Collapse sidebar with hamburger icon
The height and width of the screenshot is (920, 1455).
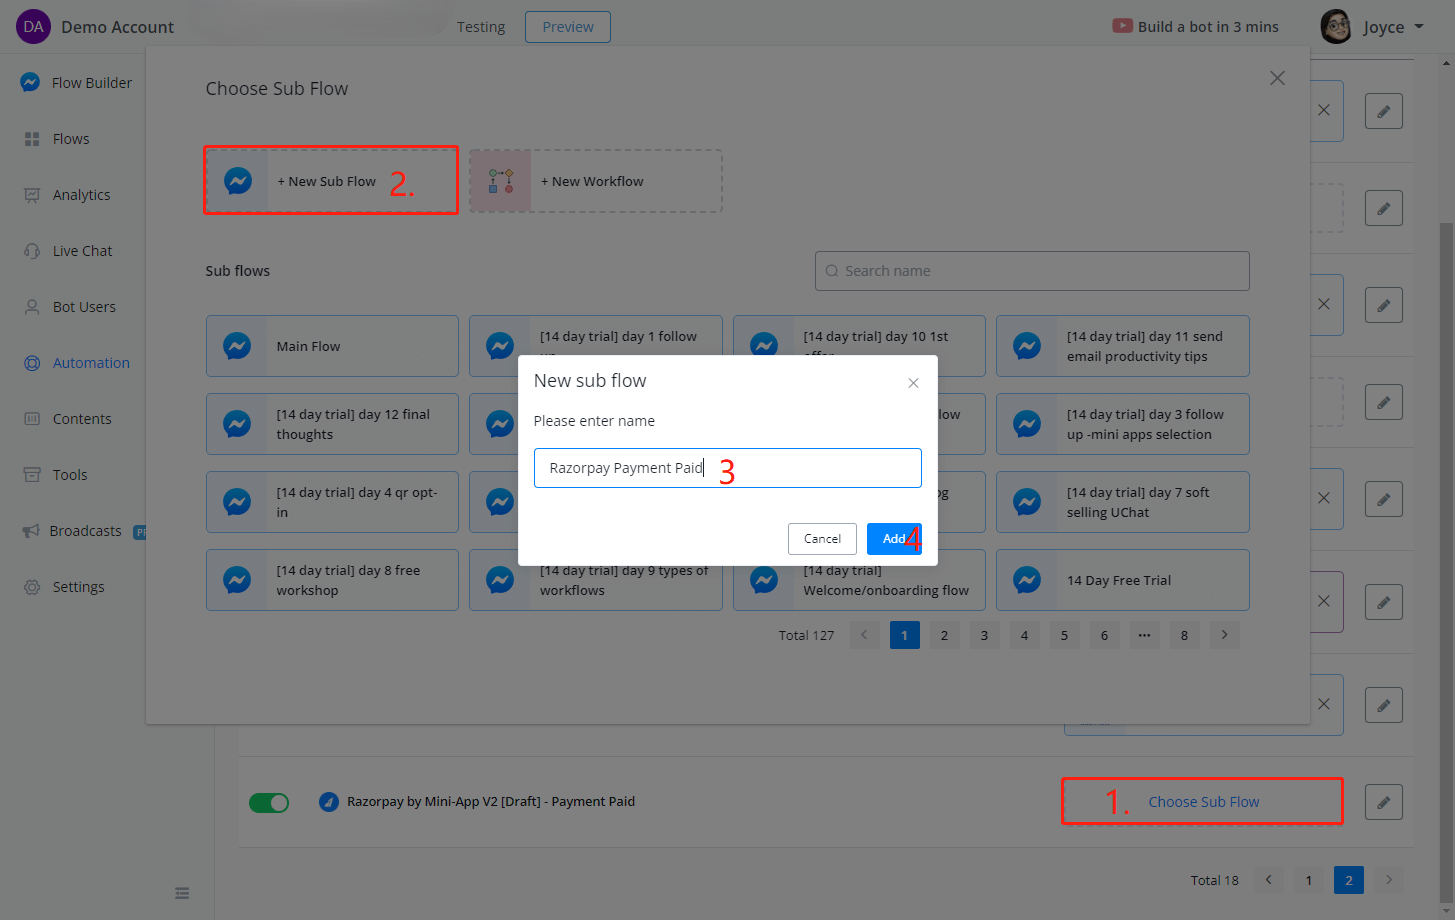[182, 893]
